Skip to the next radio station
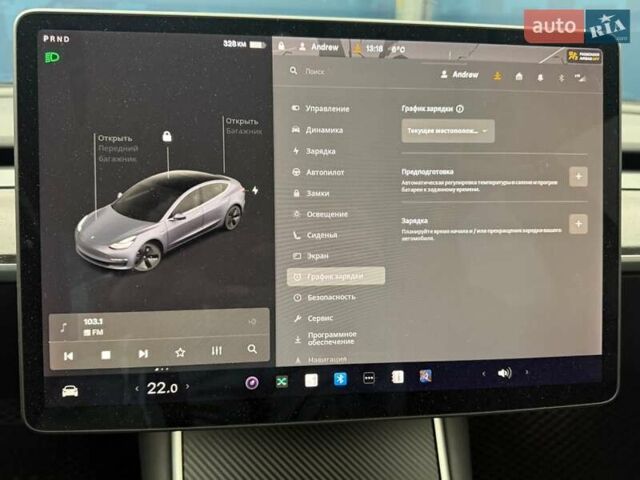This screenshot has height=480, width=640. (x=143, y=354)
